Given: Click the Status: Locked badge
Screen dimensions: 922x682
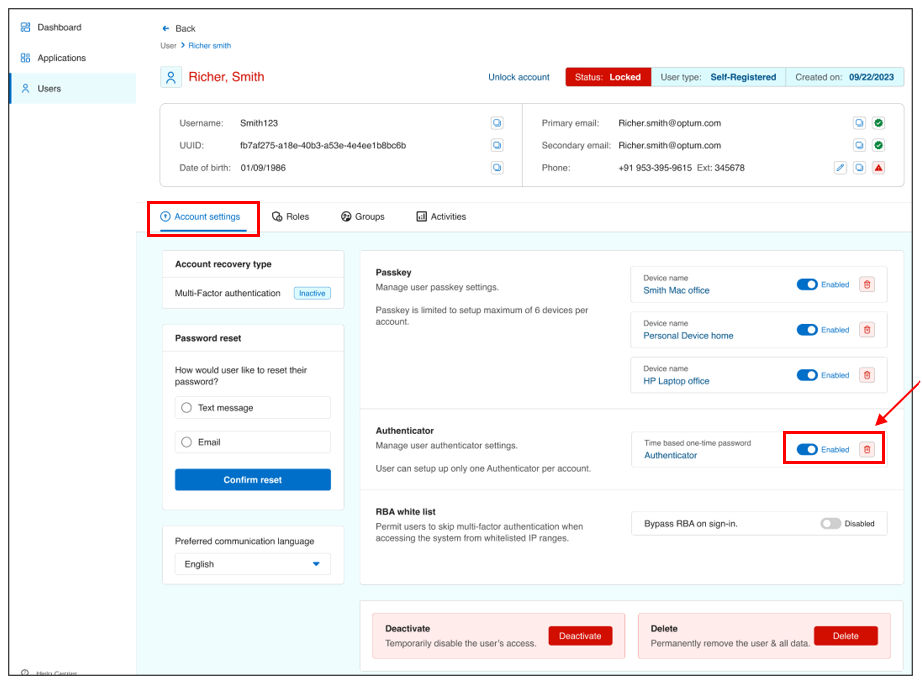Looking at the screenshot, I should [608, 77].
